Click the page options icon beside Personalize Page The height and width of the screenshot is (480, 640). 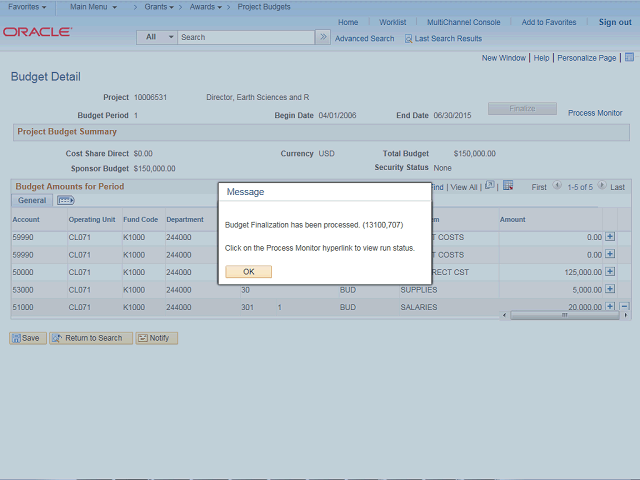[629, 57]
